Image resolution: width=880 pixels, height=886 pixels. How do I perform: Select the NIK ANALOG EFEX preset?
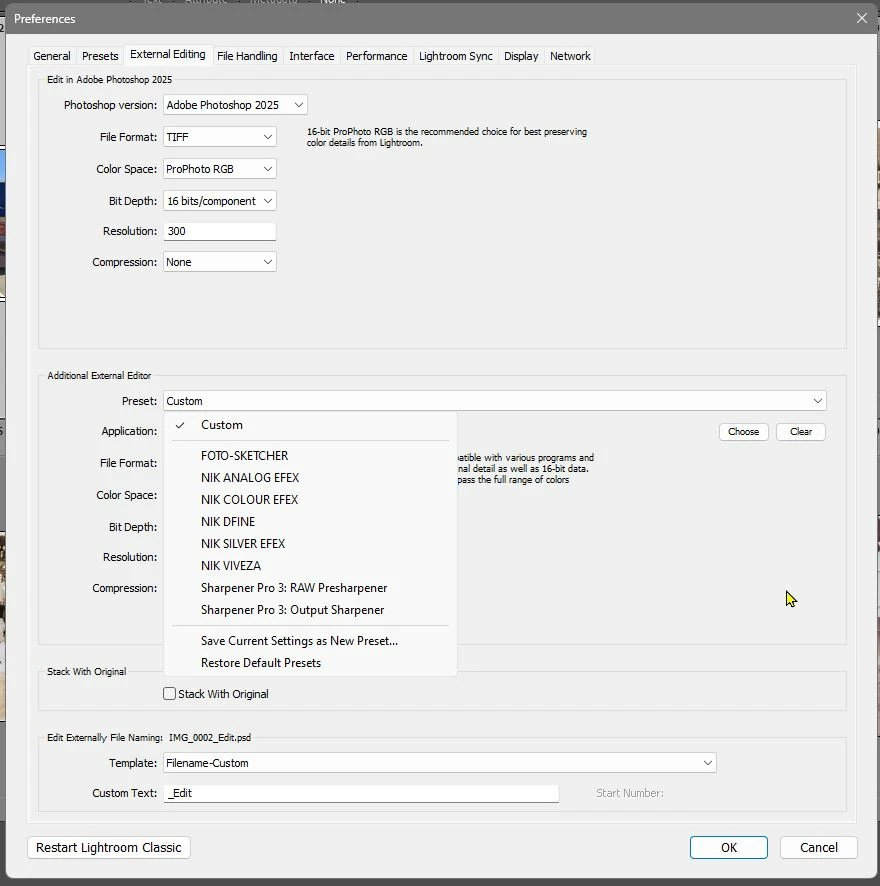click(310, 477)
